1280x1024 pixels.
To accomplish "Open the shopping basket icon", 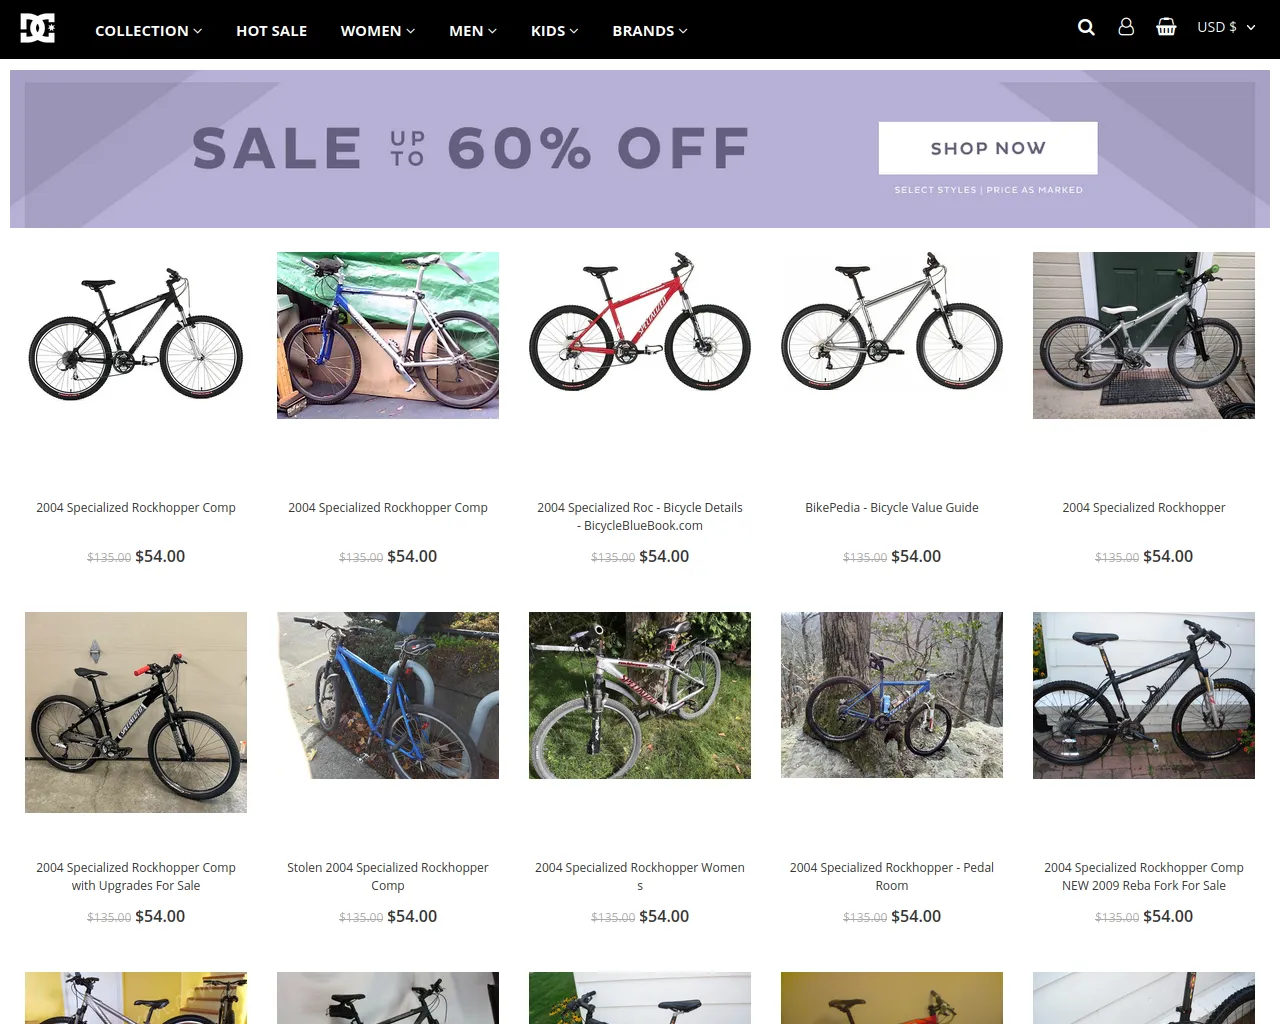I will [1166, 27].
